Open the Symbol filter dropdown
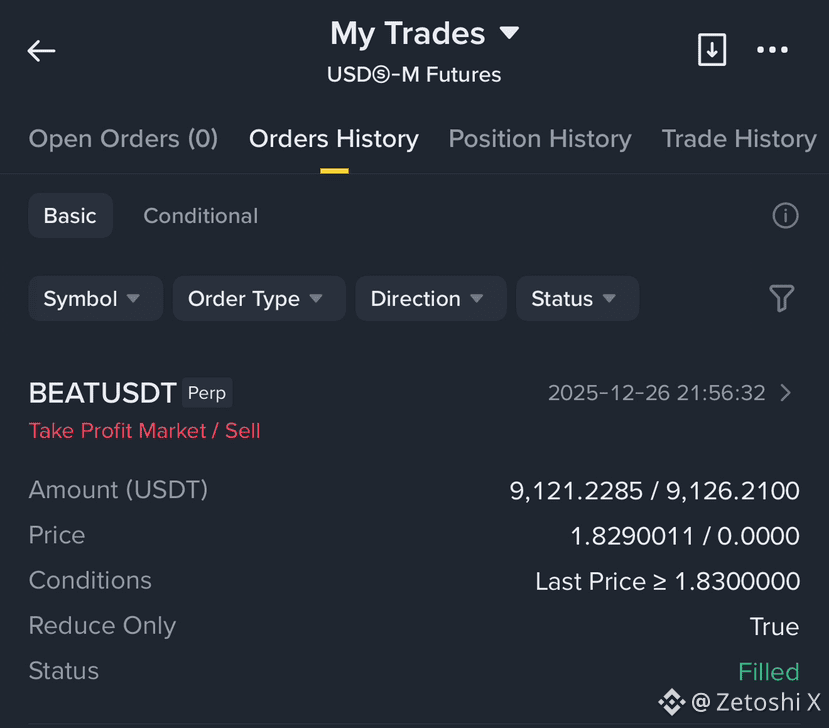The image size is (829, 728). pos(96,299)
